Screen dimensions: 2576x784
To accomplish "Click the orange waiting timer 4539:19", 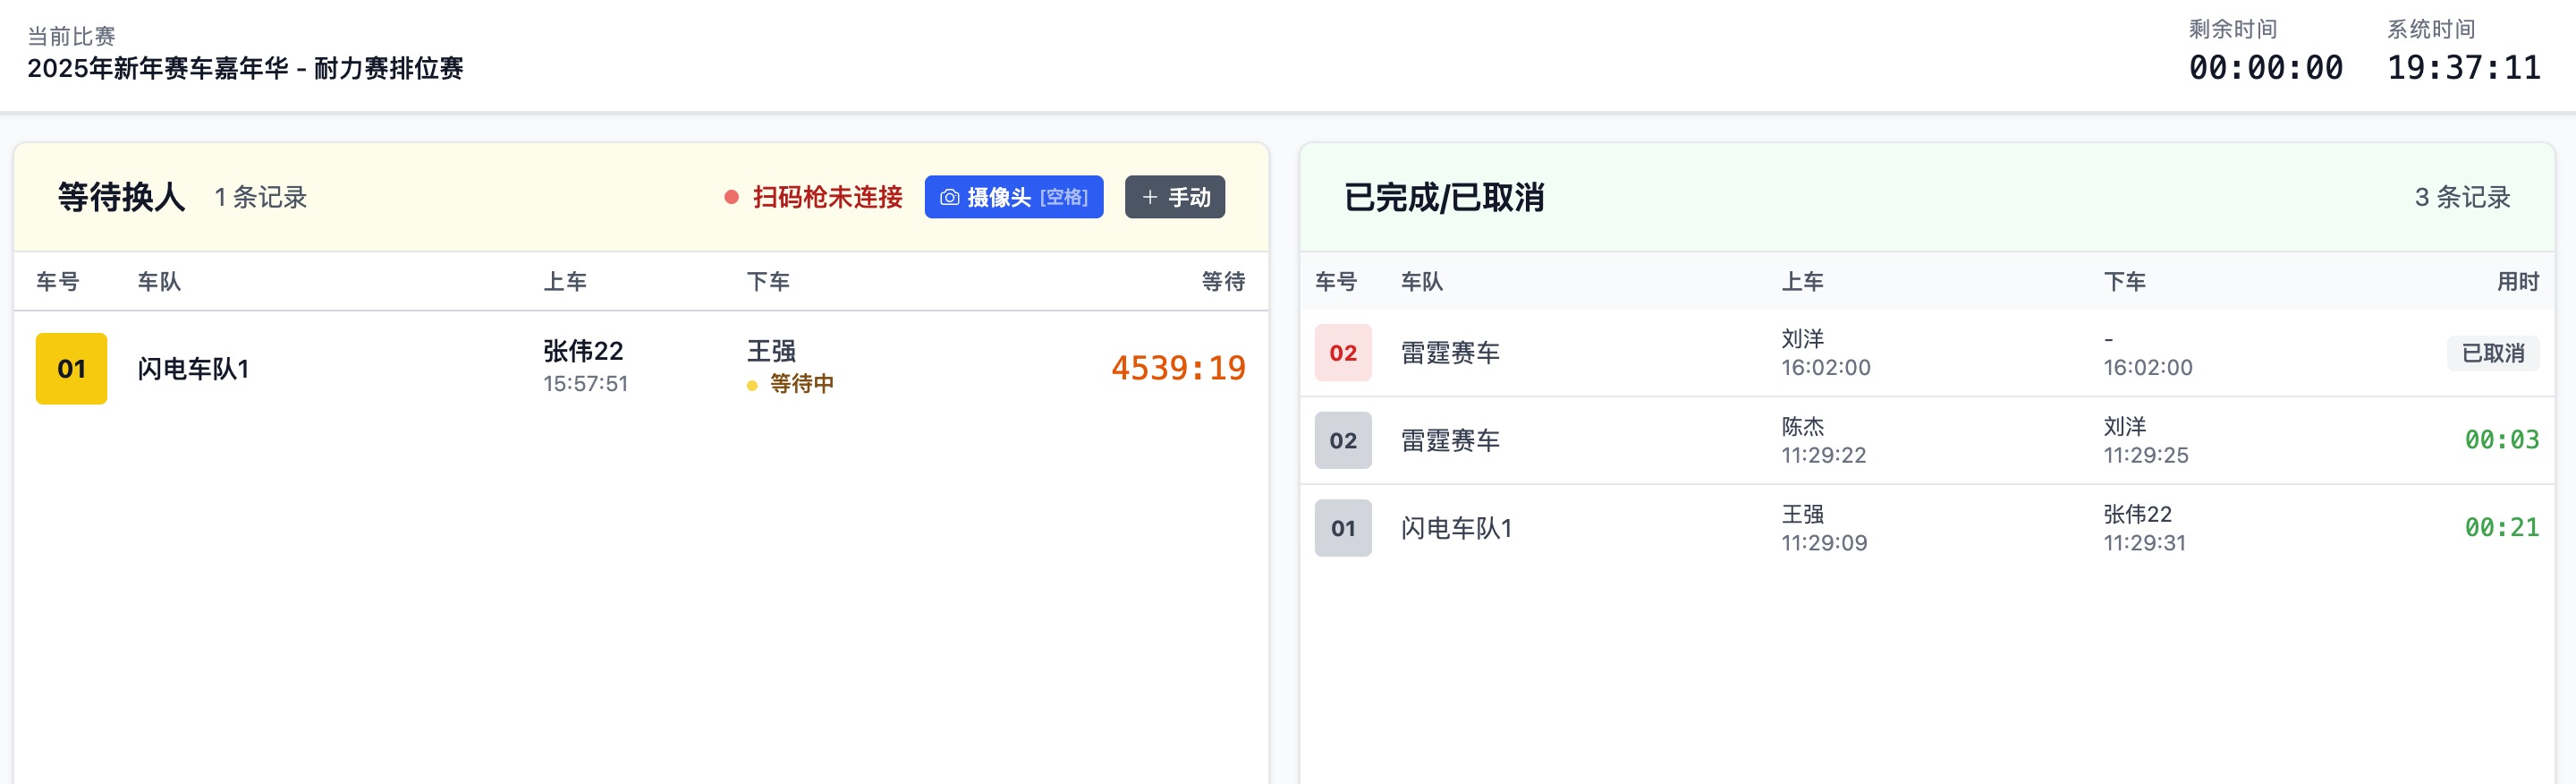I will point(1178,367).
